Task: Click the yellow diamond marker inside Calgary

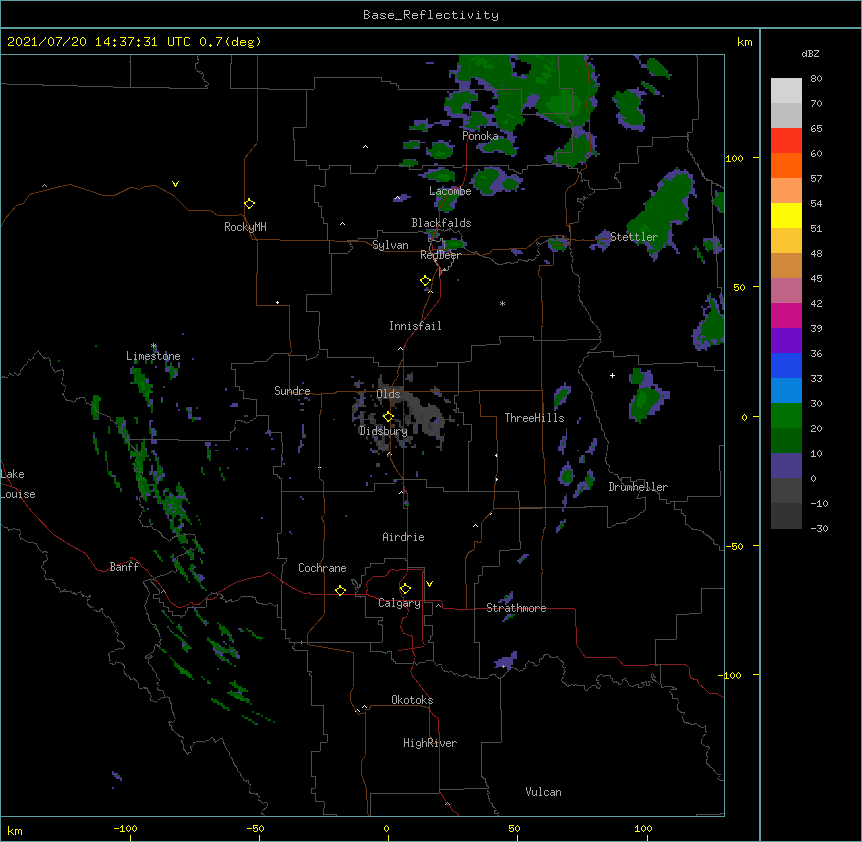Action: click(x=405, y=589)
